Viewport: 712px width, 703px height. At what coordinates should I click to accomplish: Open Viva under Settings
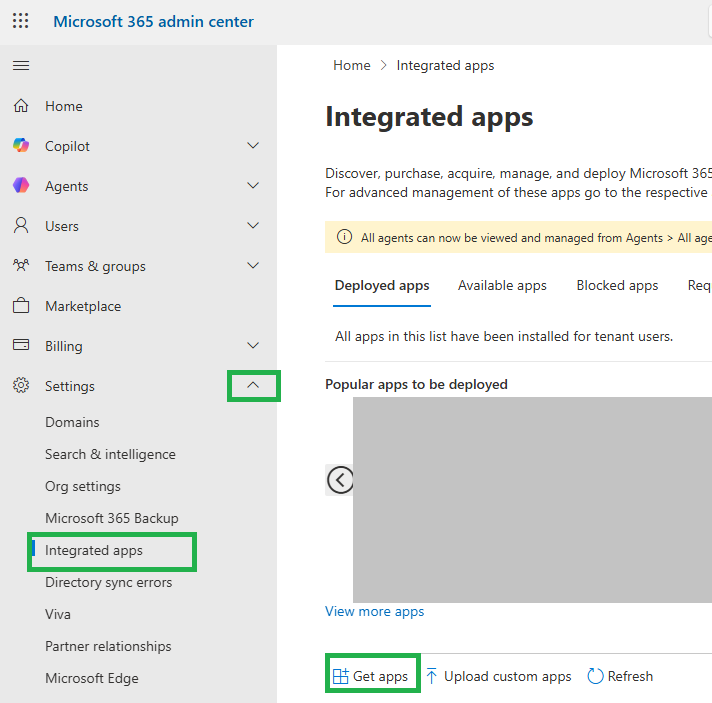click(58, 614)
